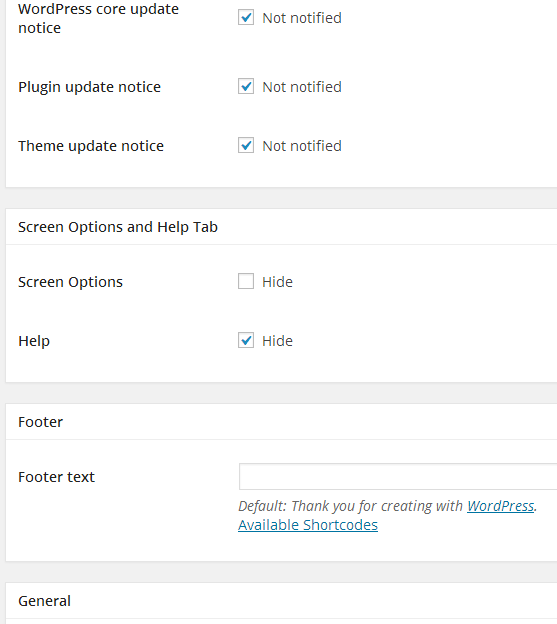Image resolution: width=557 pixels, height=624 pixels.
Task: Toggle Plugin update notice Not notified checkbox
Action: click(246, 86)
